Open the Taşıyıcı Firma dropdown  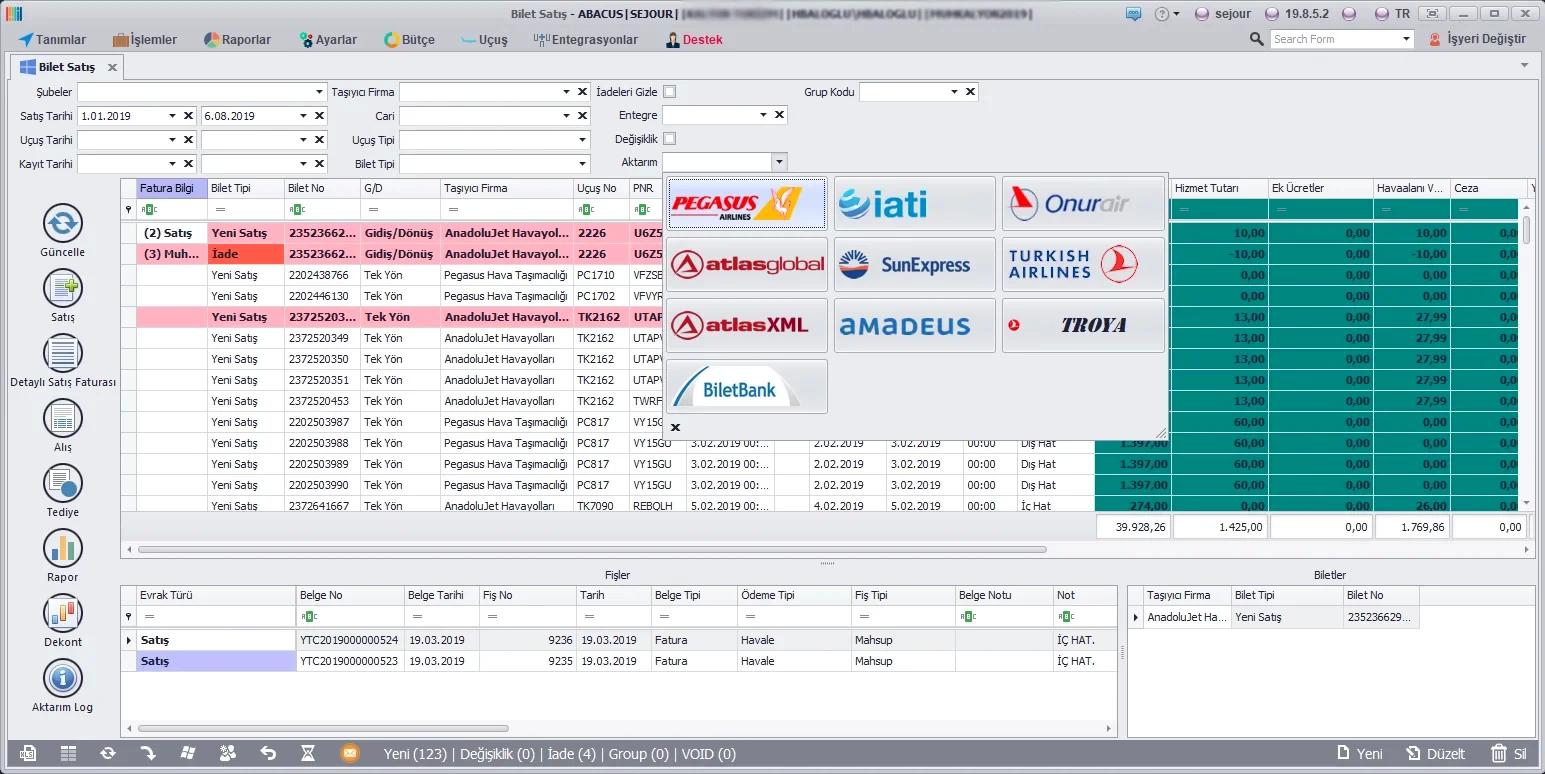567,91
